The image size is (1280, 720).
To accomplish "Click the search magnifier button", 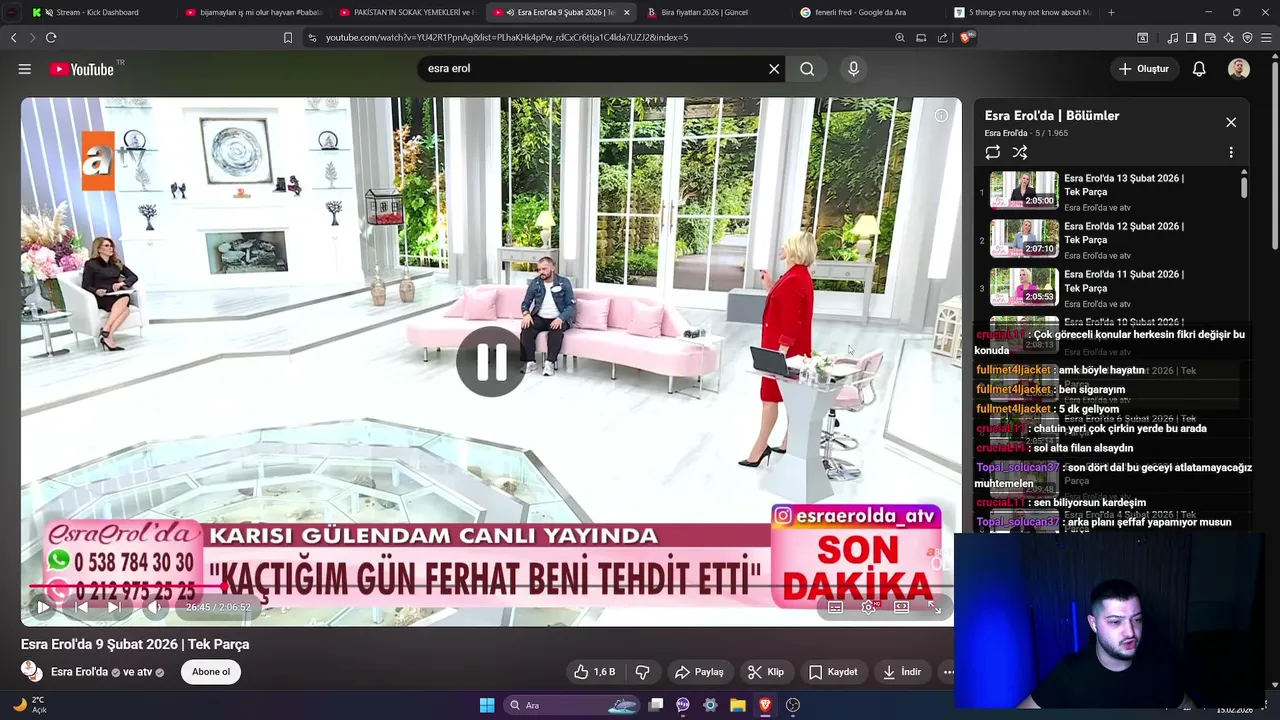I will tap(807, 69).
